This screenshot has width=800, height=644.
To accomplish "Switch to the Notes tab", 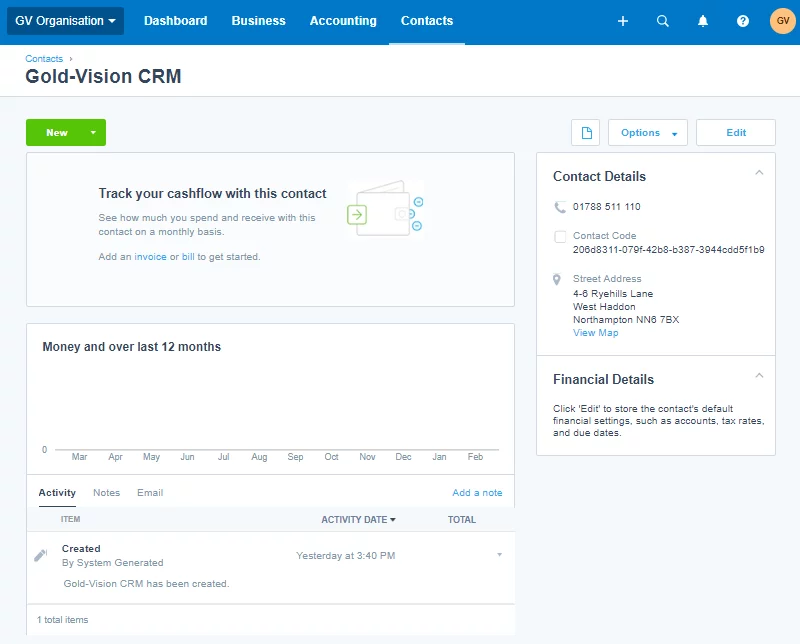I will click(x=107, y=492).
